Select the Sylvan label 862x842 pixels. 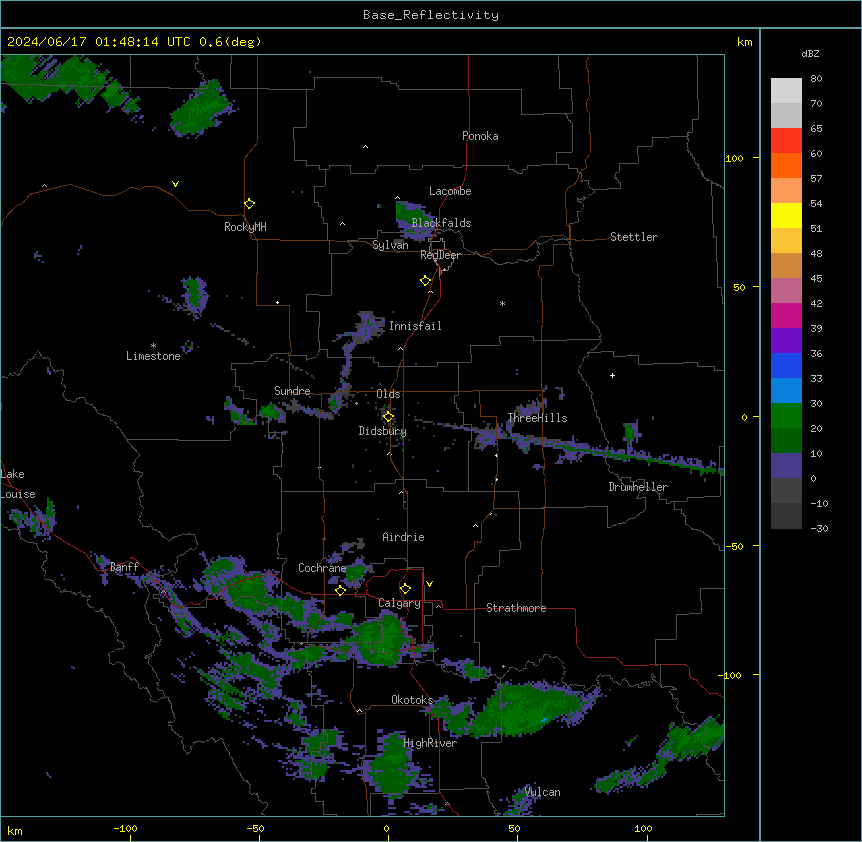tap(390, 245)
